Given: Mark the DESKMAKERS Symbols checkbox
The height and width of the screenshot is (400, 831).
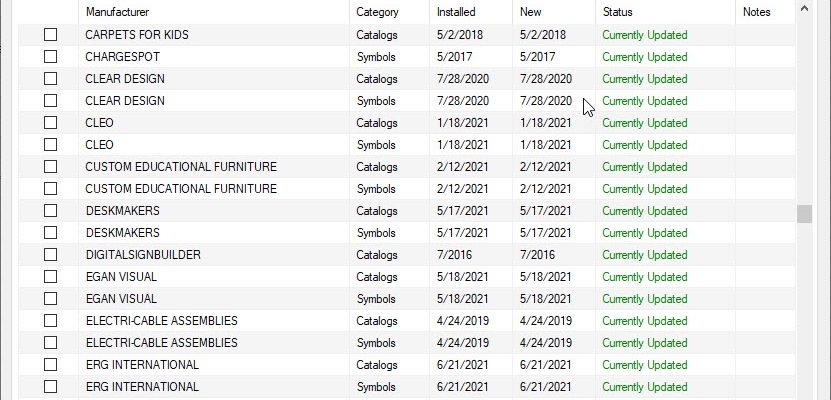Looking at the screenshot, I should (50, 233).
